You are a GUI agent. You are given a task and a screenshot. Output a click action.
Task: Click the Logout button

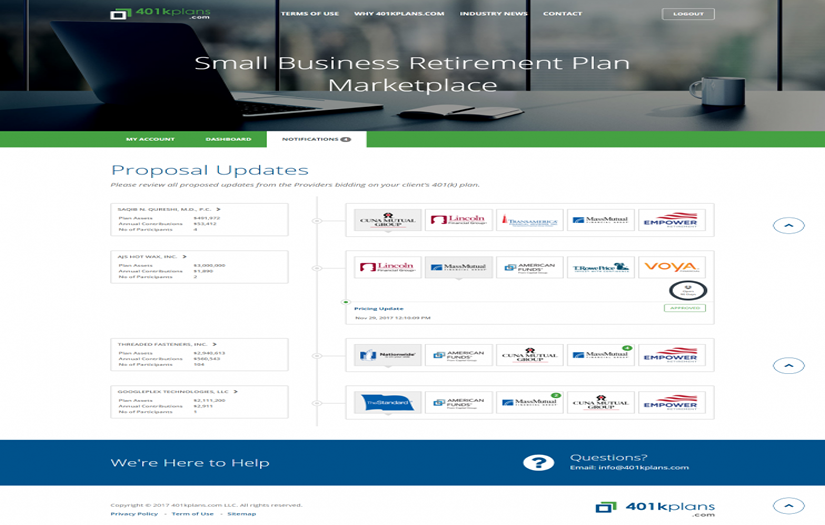click(x=688, y=14)
